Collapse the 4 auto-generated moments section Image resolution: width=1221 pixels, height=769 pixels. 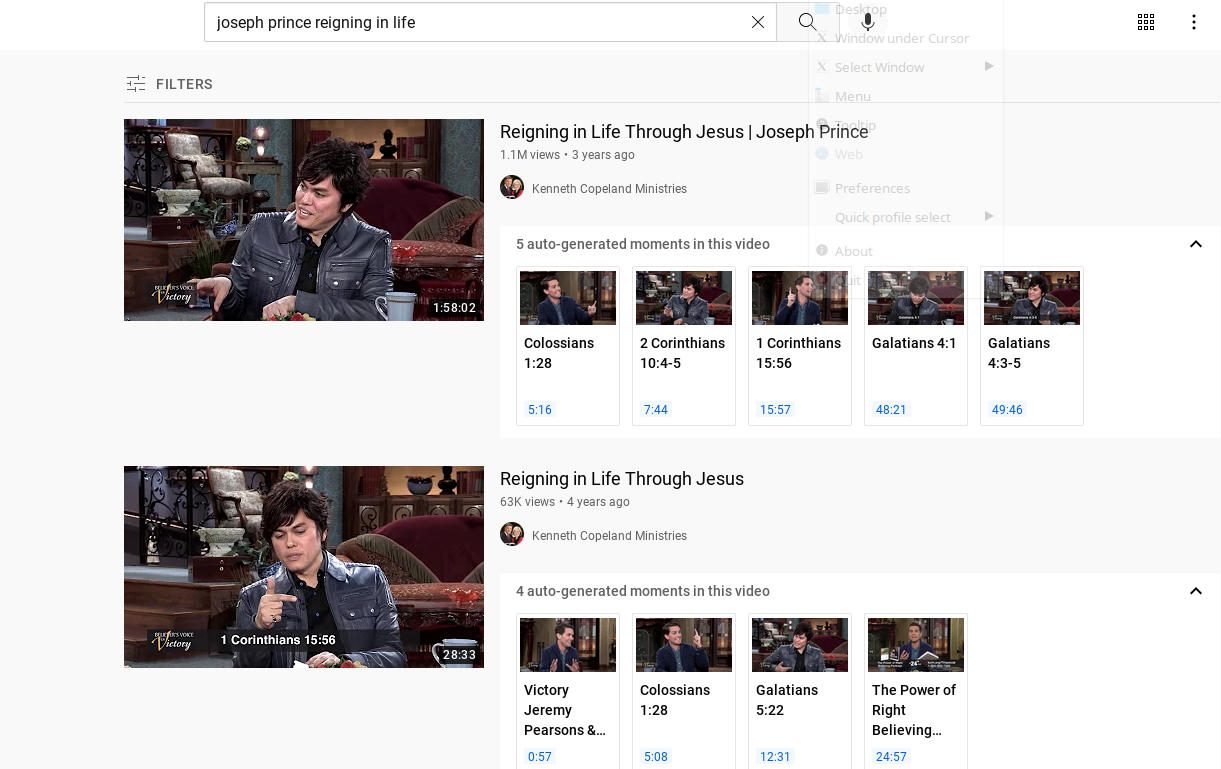[1196, 591]
